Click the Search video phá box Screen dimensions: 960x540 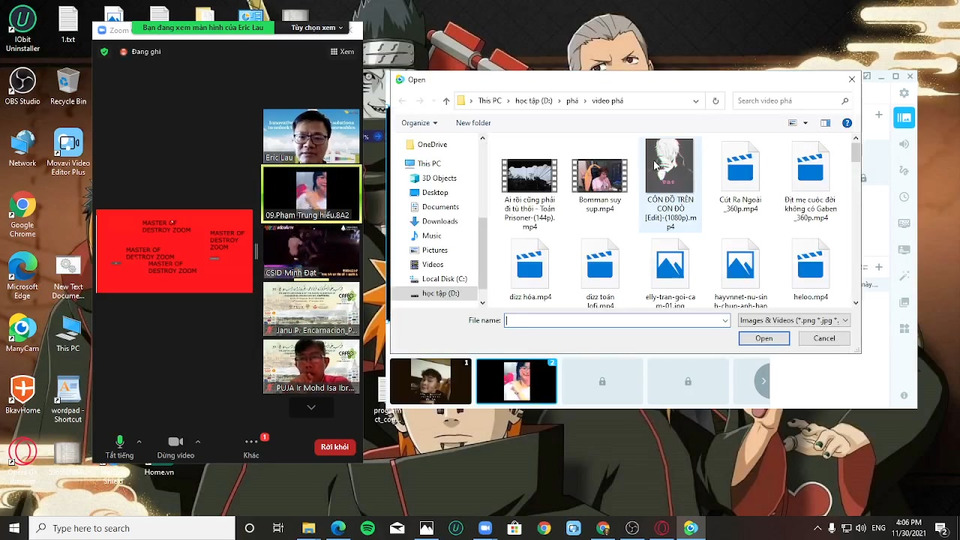(792, 101)
